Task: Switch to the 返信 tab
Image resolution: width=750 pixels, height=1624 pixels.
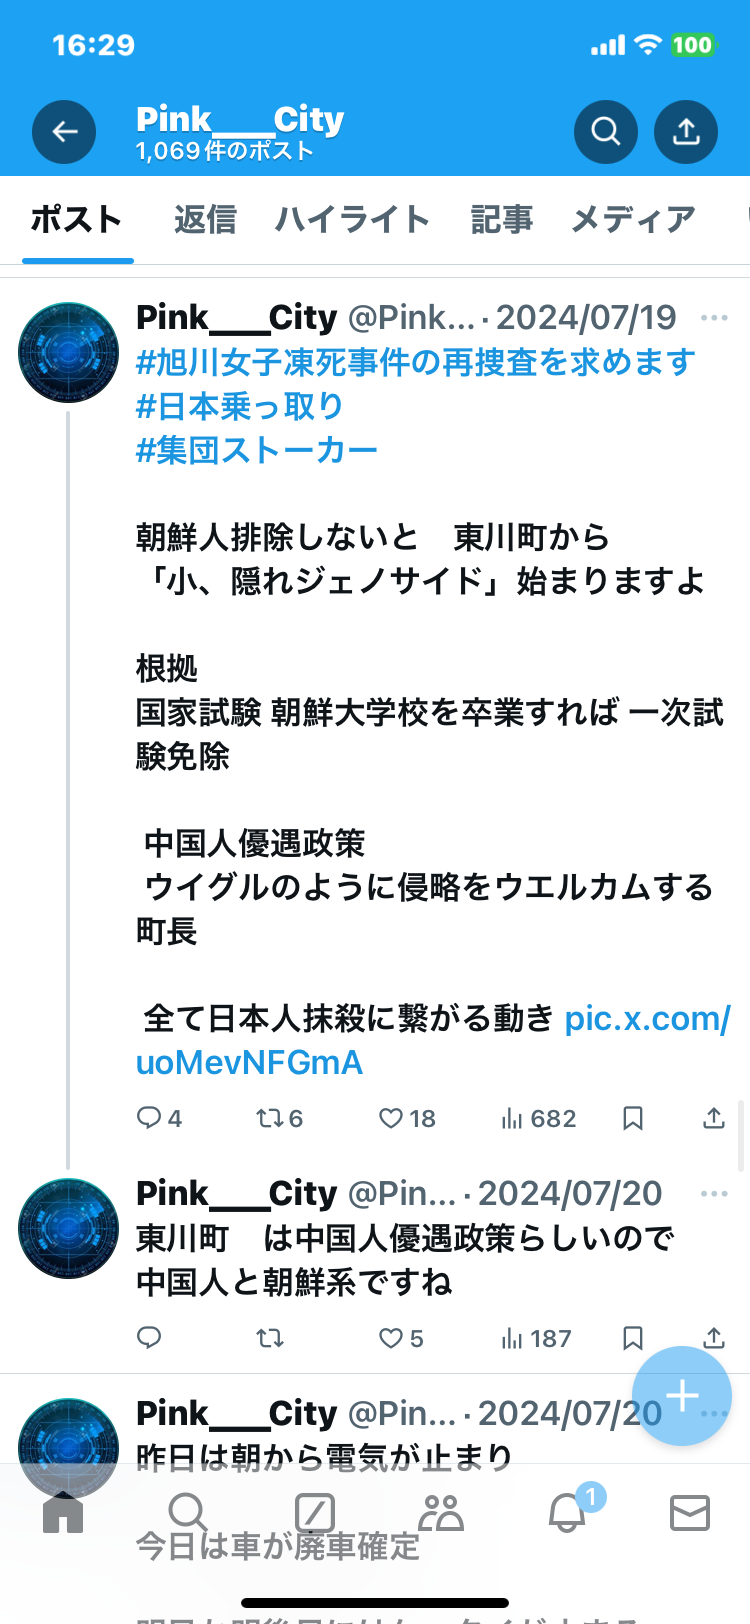Action: pos(205,220)
